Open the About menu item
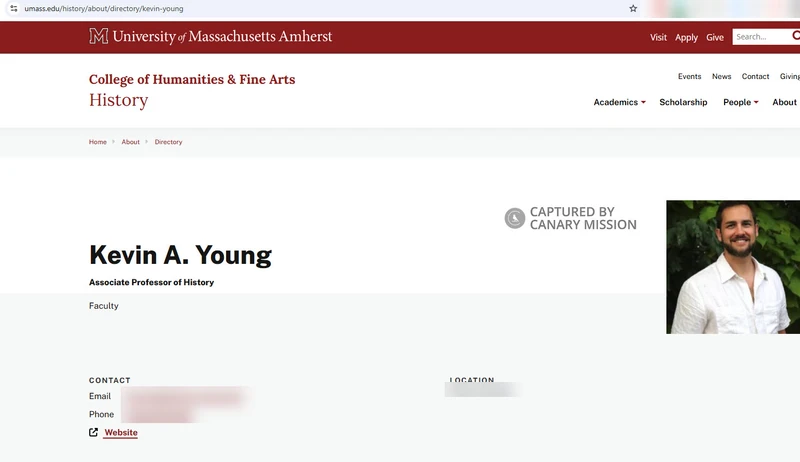This screenshot has height=462, width=800. pyautogui.click(x=784, y=102)
